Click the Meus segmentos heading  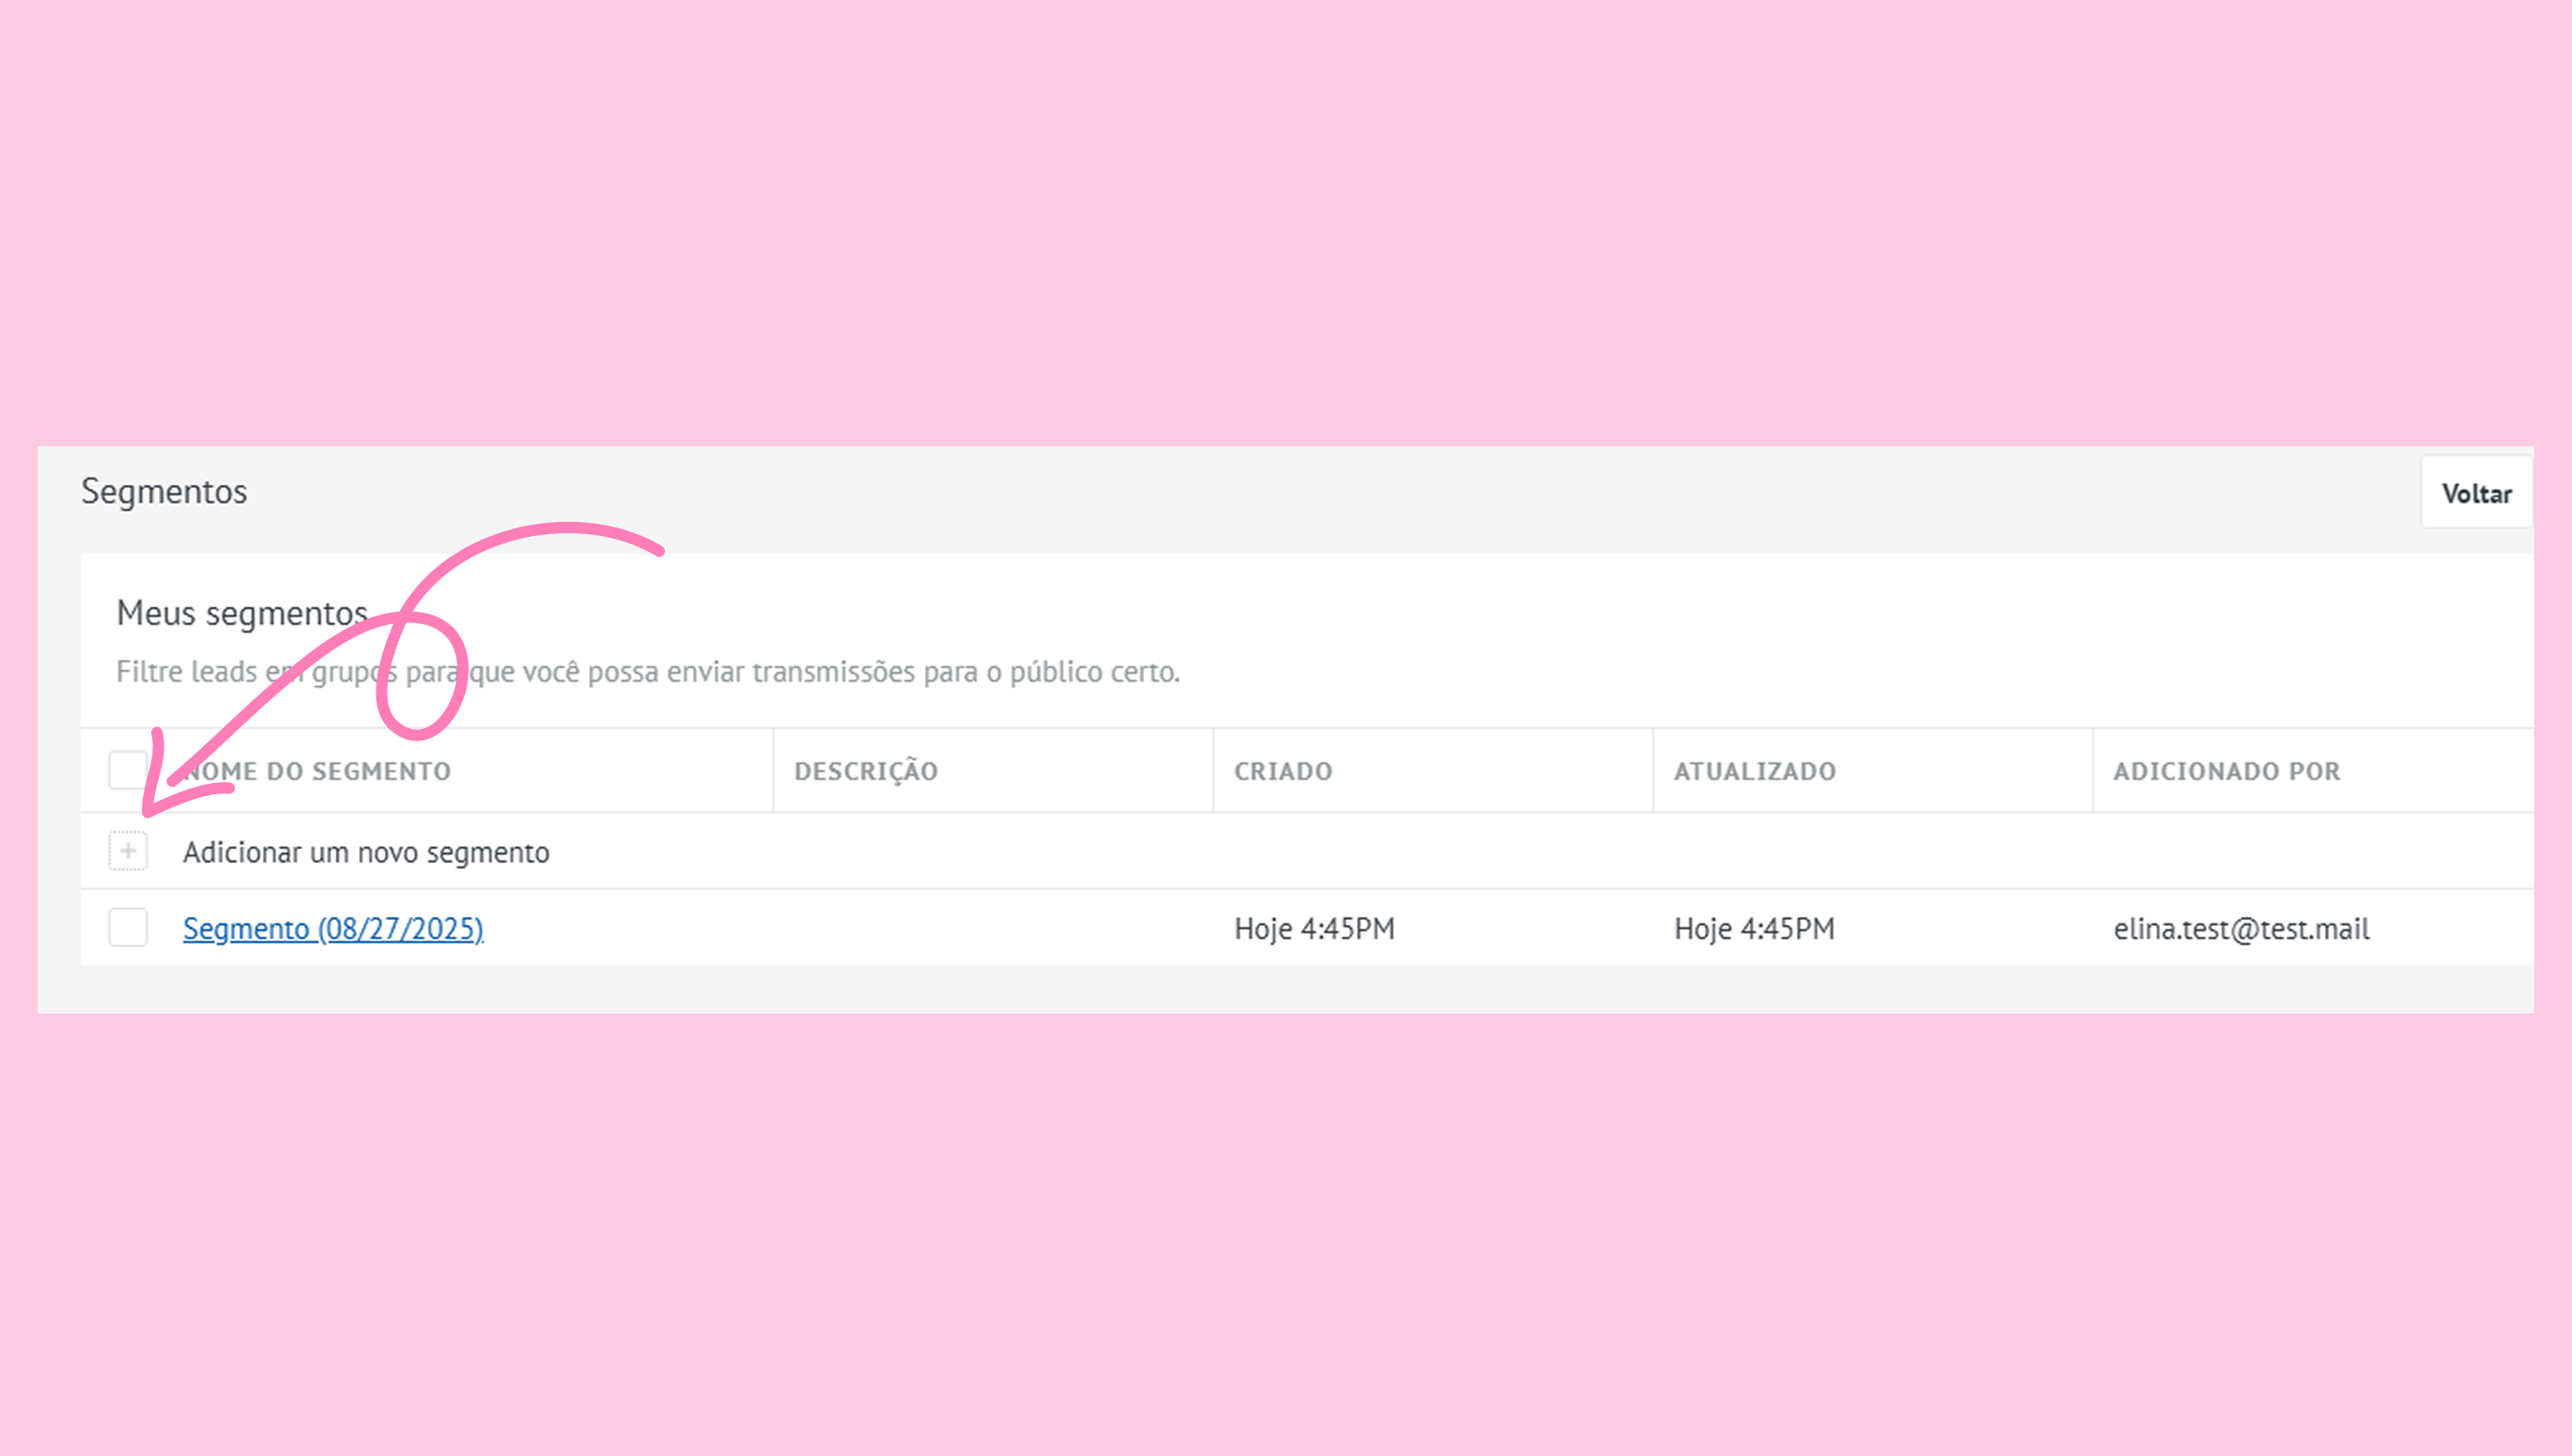pyautogui.click(x=242, y=613)
